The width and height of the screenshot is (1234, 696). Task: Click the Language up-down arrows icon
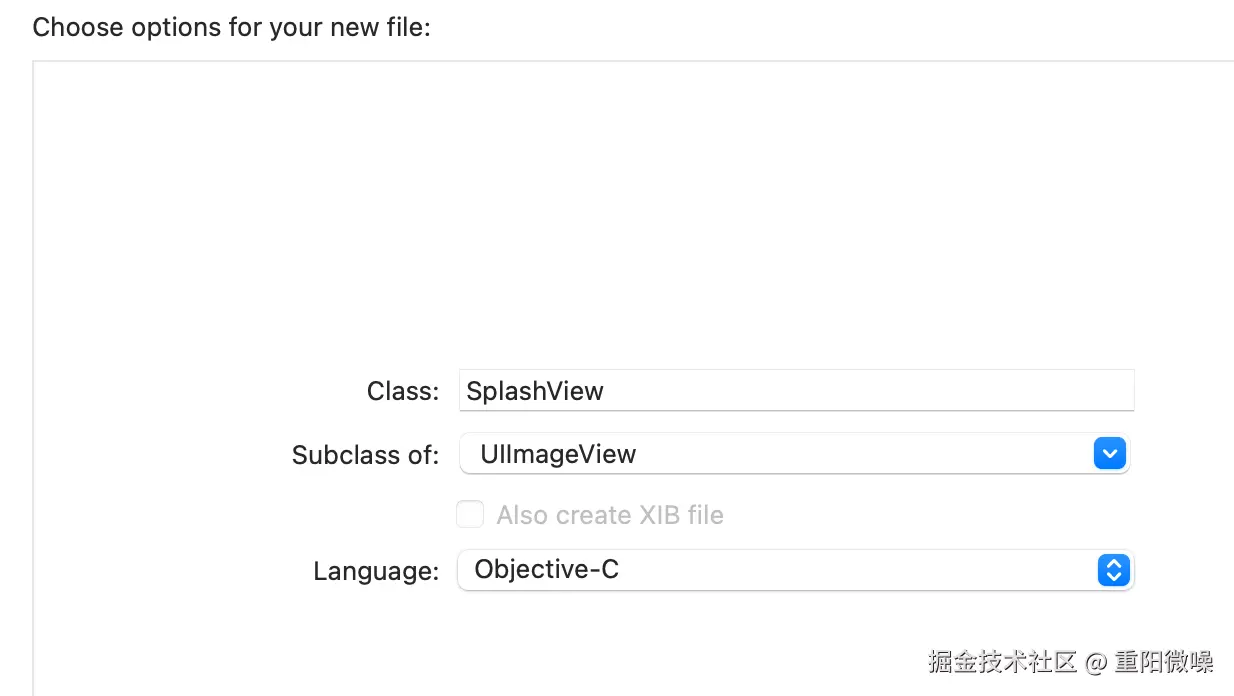tap(1113, 570)
